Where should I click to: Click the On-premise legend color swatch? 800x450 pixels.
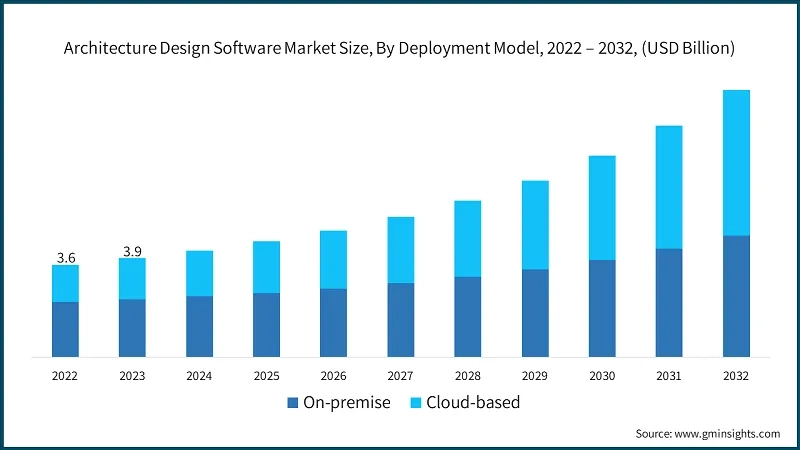293,403
